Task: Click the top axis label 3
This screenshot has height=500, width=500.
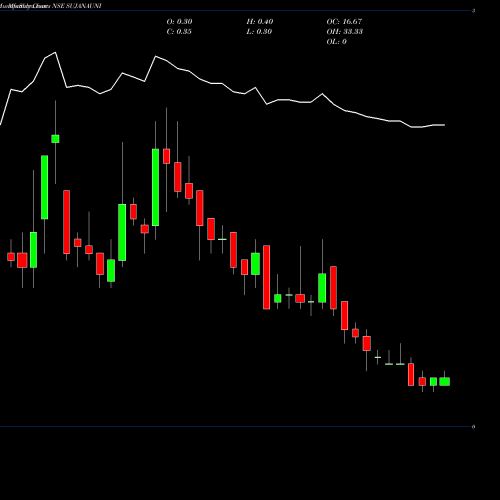Action: pyautogui.click(x=473, y=11)
